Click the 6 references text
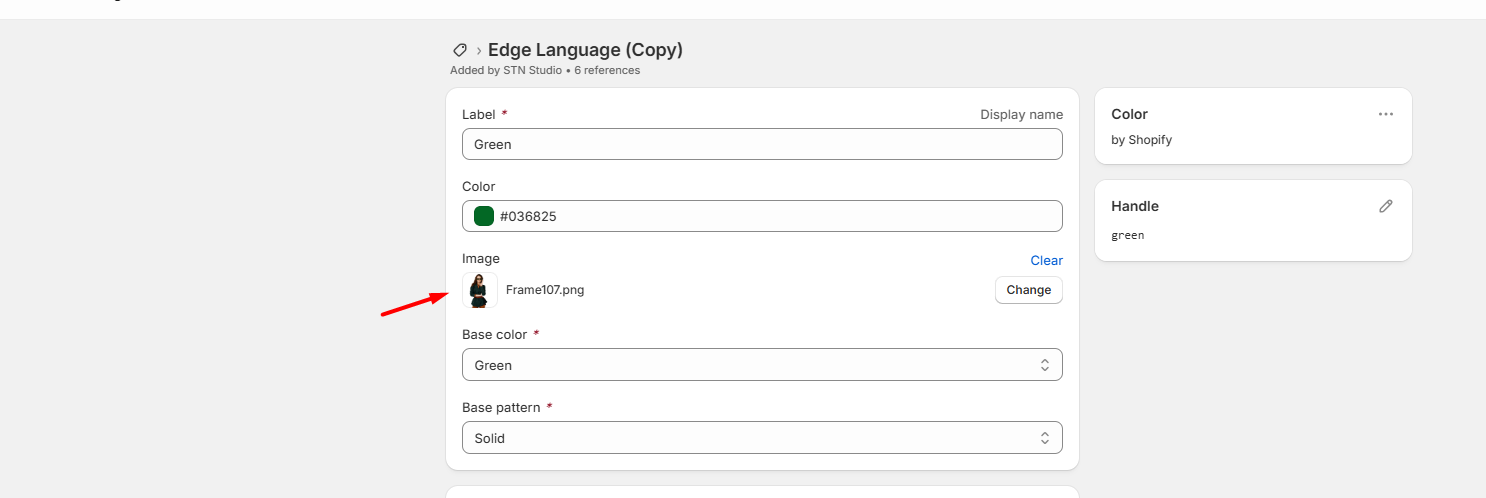 pos(607,71)
